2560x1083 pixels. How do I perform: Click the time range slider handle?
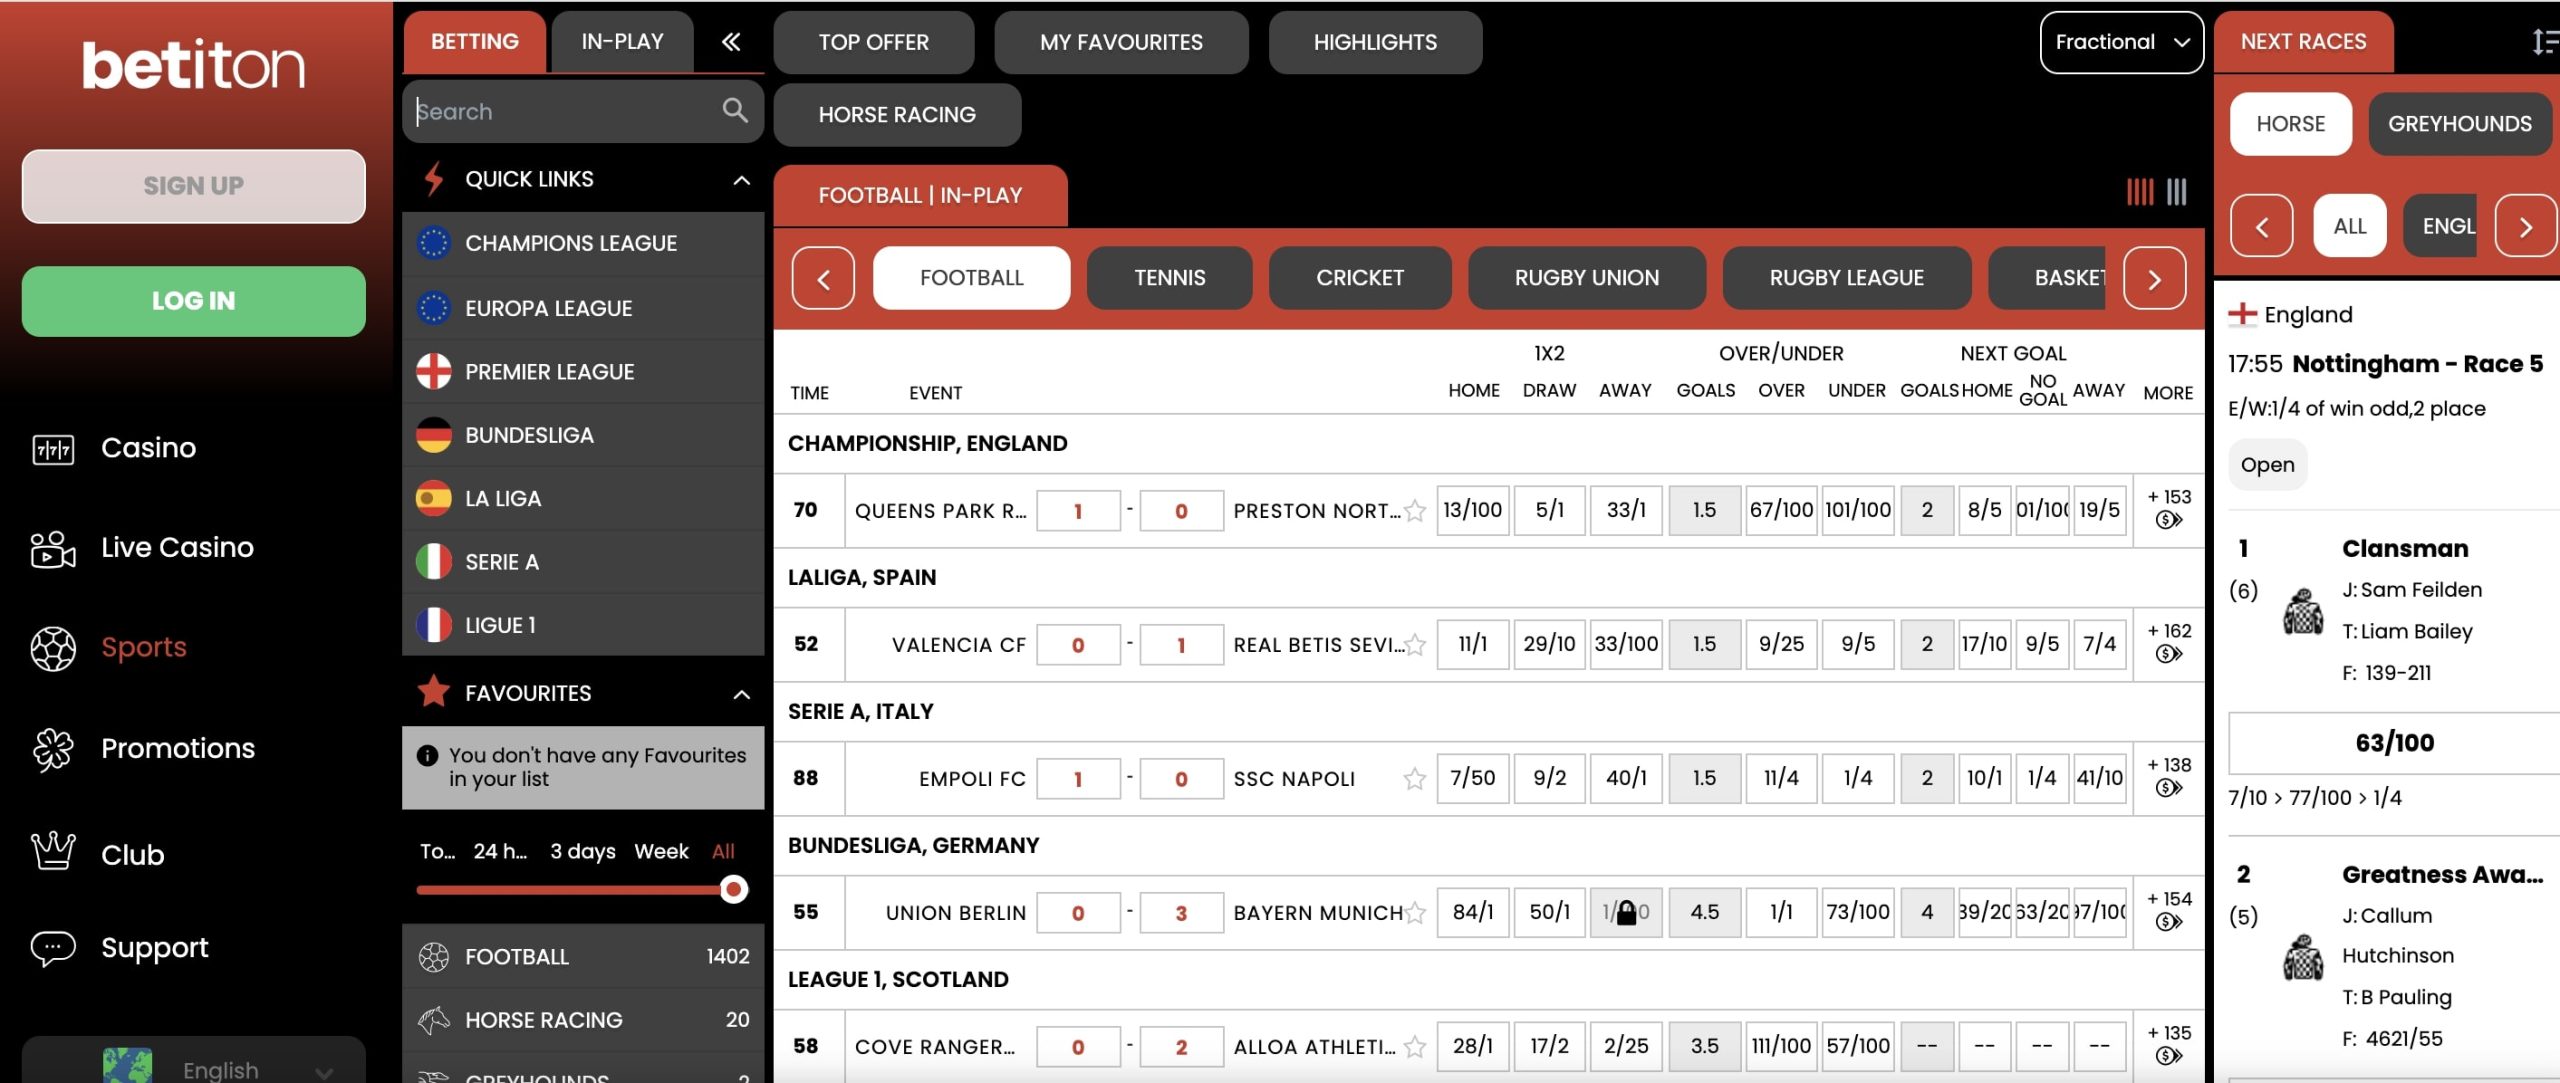734,889
